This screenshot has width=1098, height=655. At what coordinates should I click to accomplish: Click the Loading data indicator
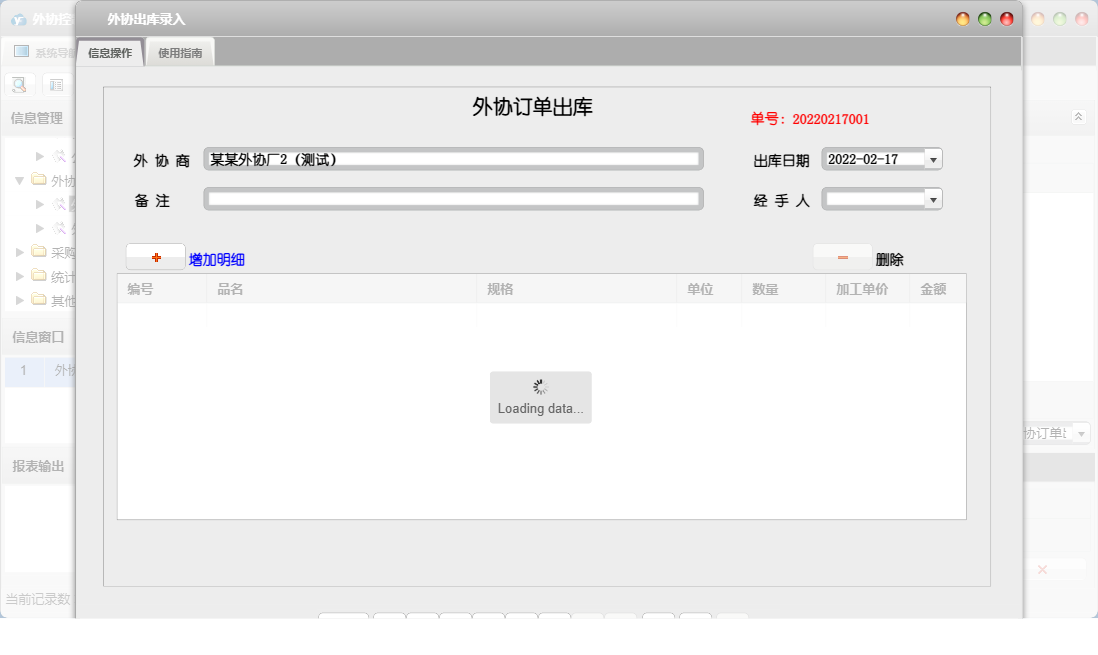click(x=541, y=397)
